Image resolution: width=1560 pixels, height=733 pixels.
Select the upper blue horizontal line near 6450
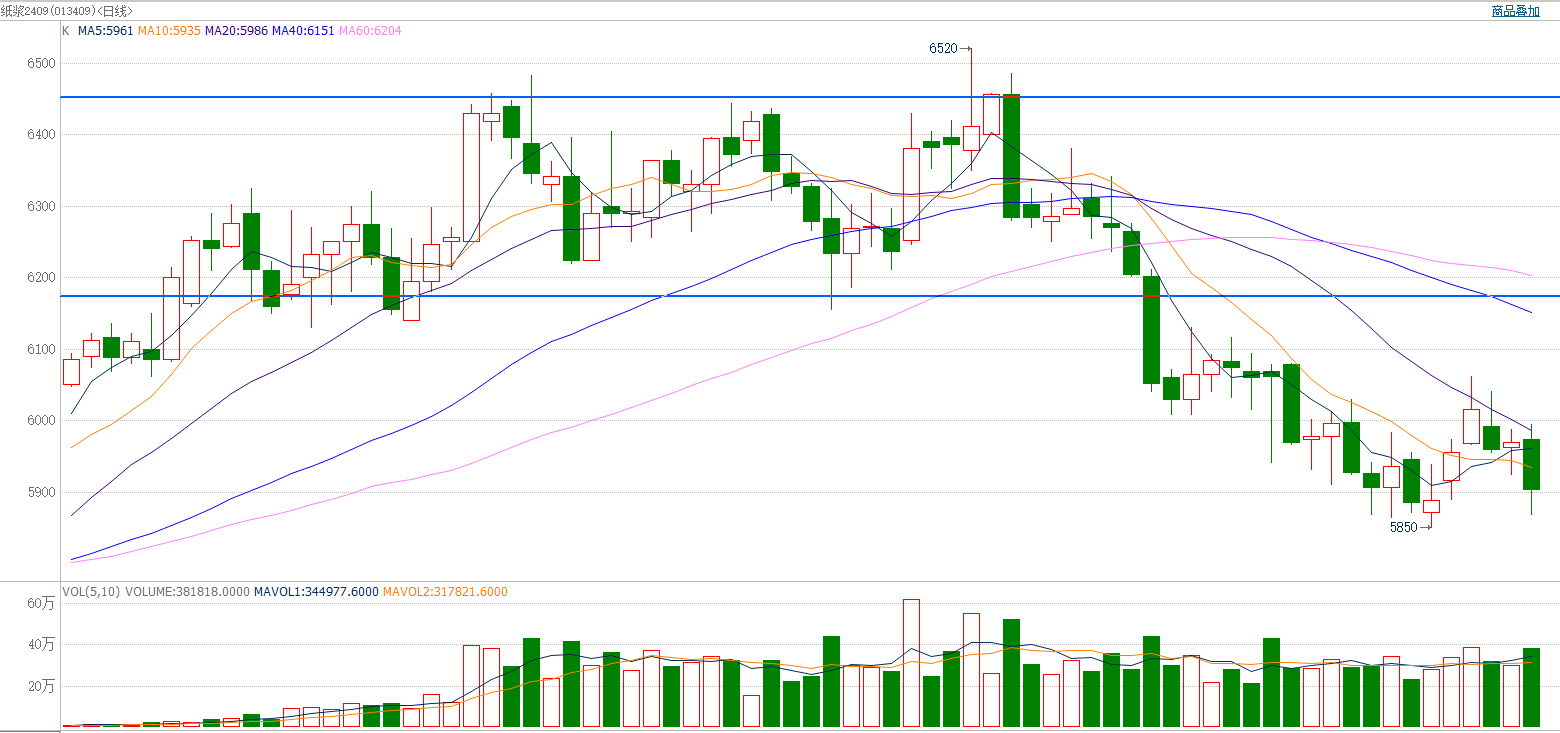[x=810, y=97]
